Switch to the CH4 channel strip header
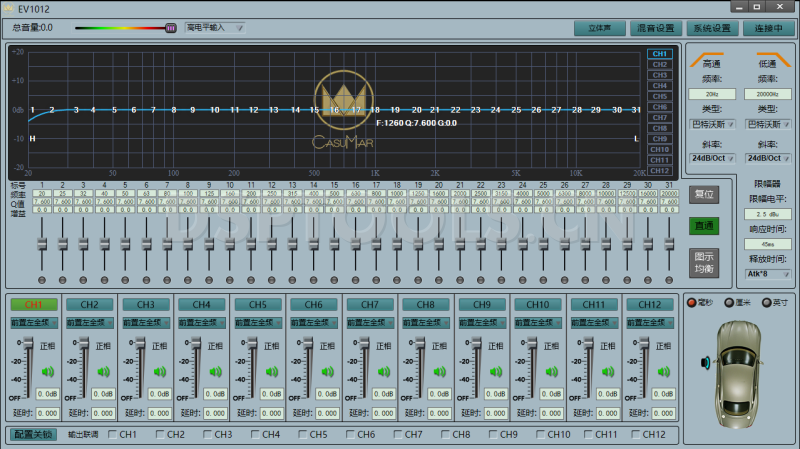 pos(202,304)
